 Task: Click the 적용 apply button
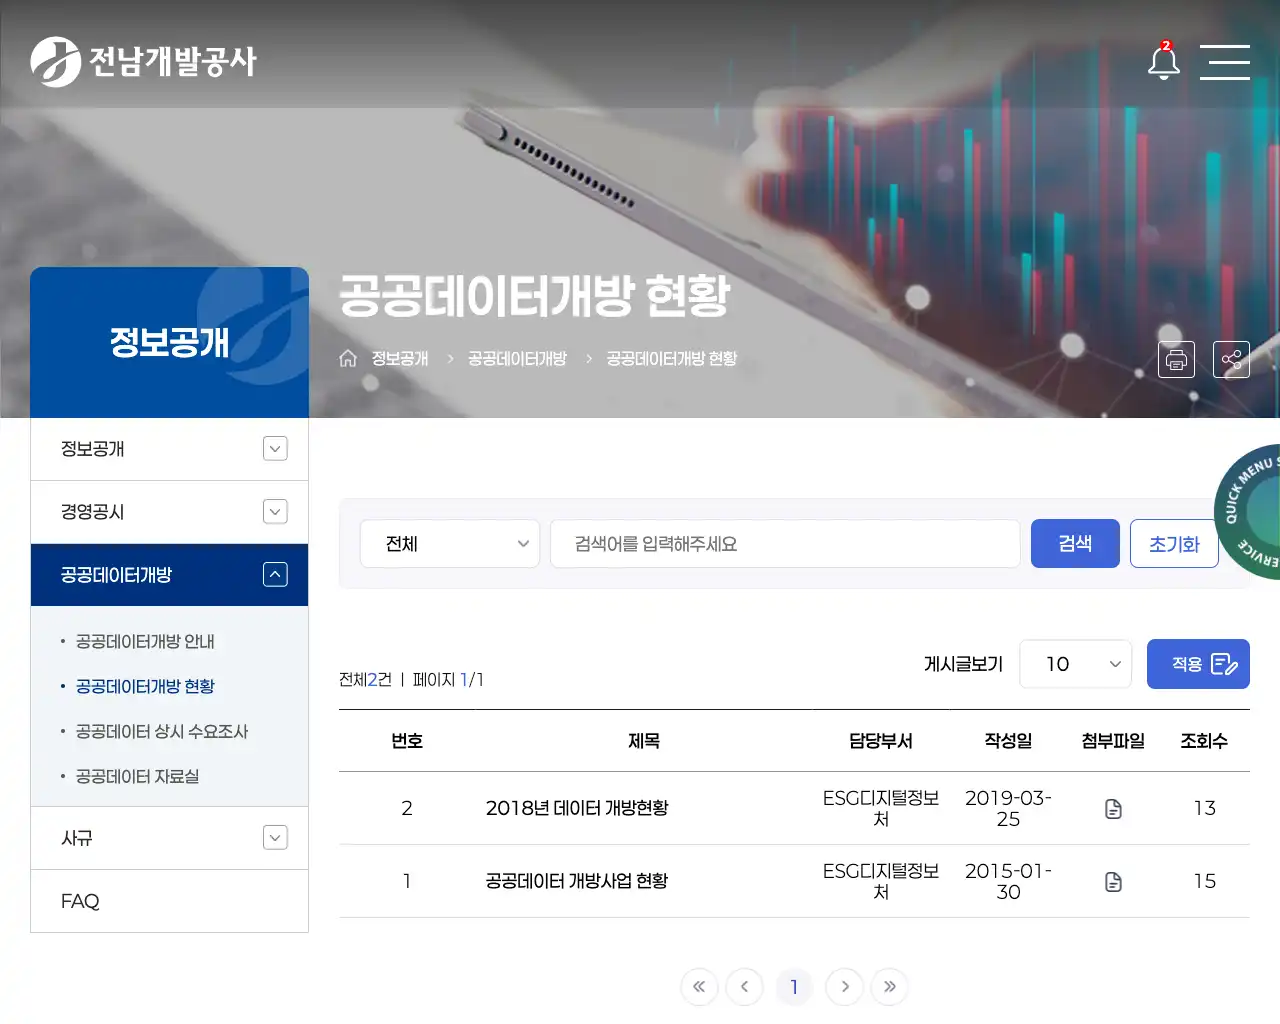(x=1198, y=664)
